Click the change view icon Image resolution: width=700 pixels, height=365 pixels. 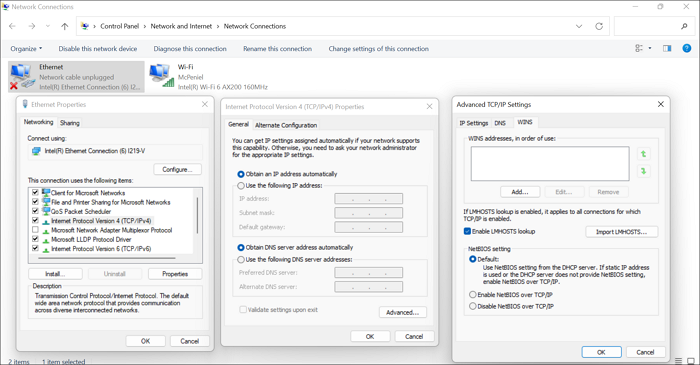pyautogui.click(x=639, y=48)
